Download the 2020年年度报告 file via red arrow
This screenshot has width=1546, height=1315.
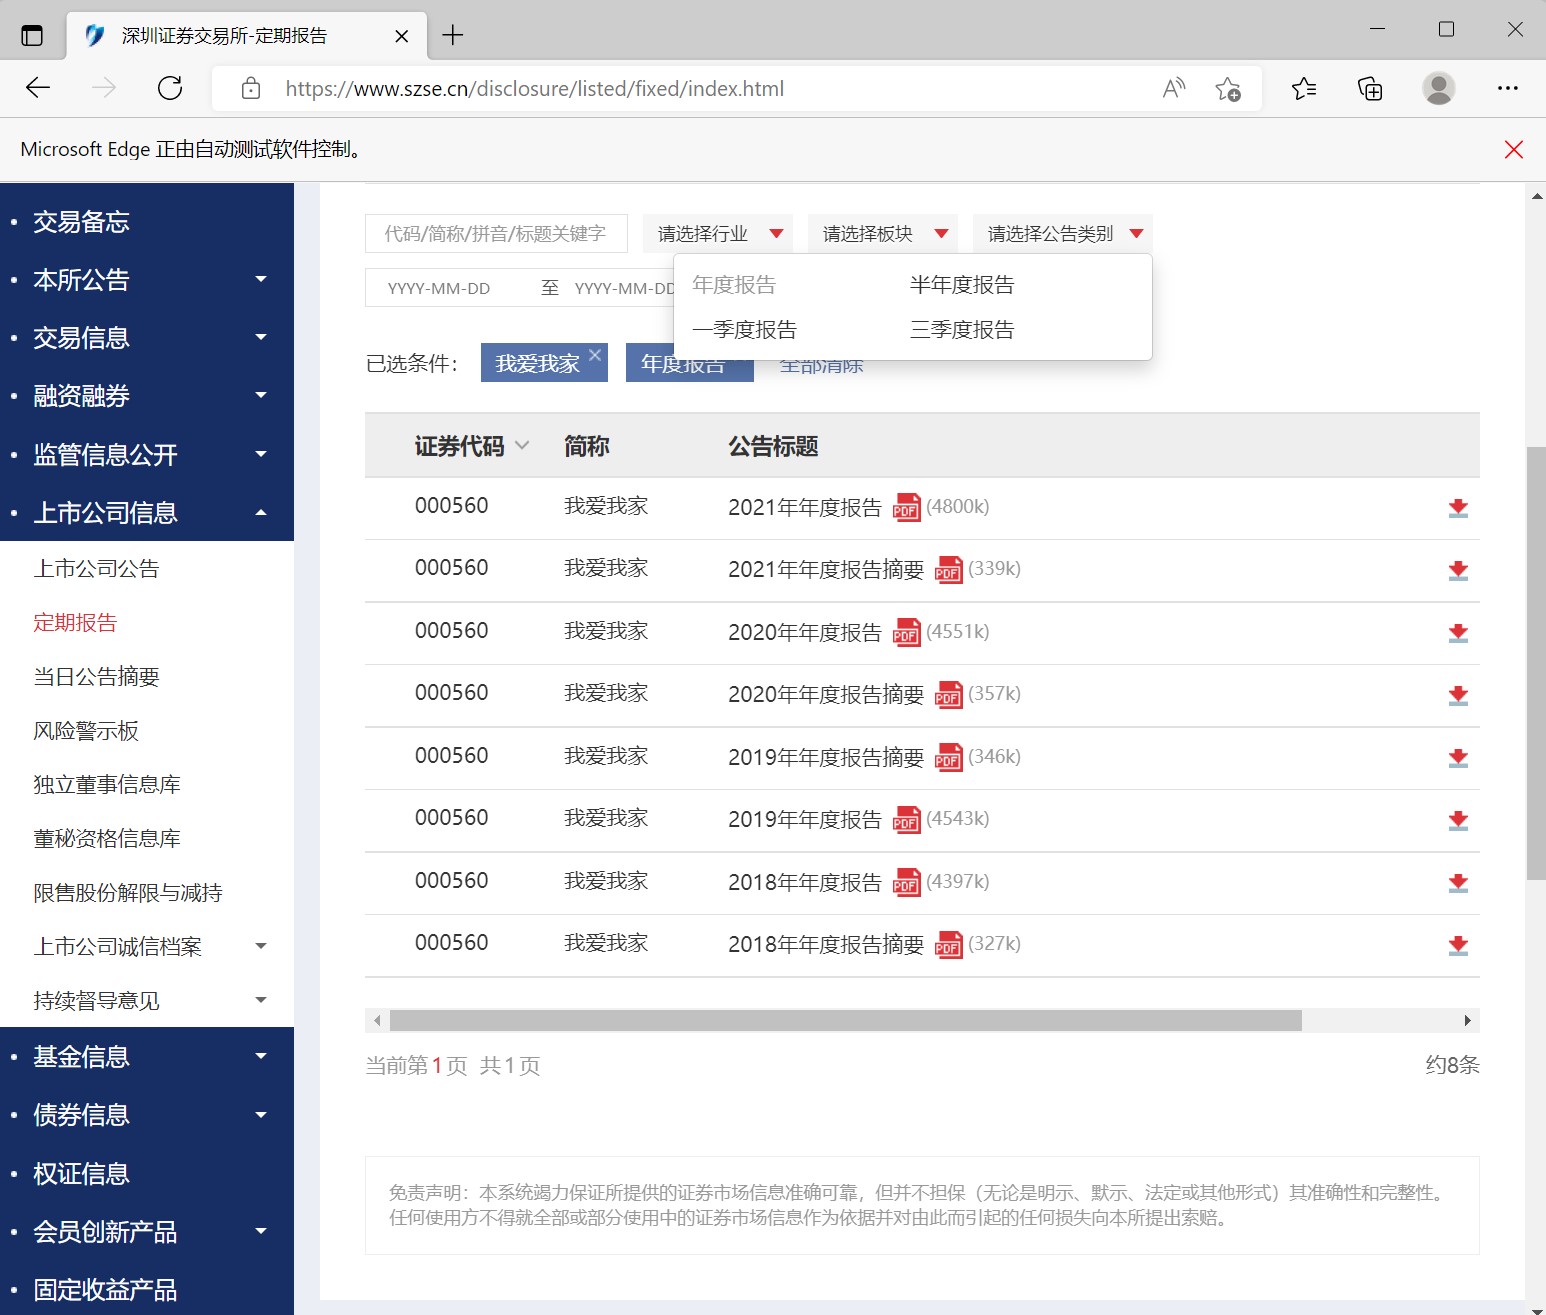click(1458, 633)
